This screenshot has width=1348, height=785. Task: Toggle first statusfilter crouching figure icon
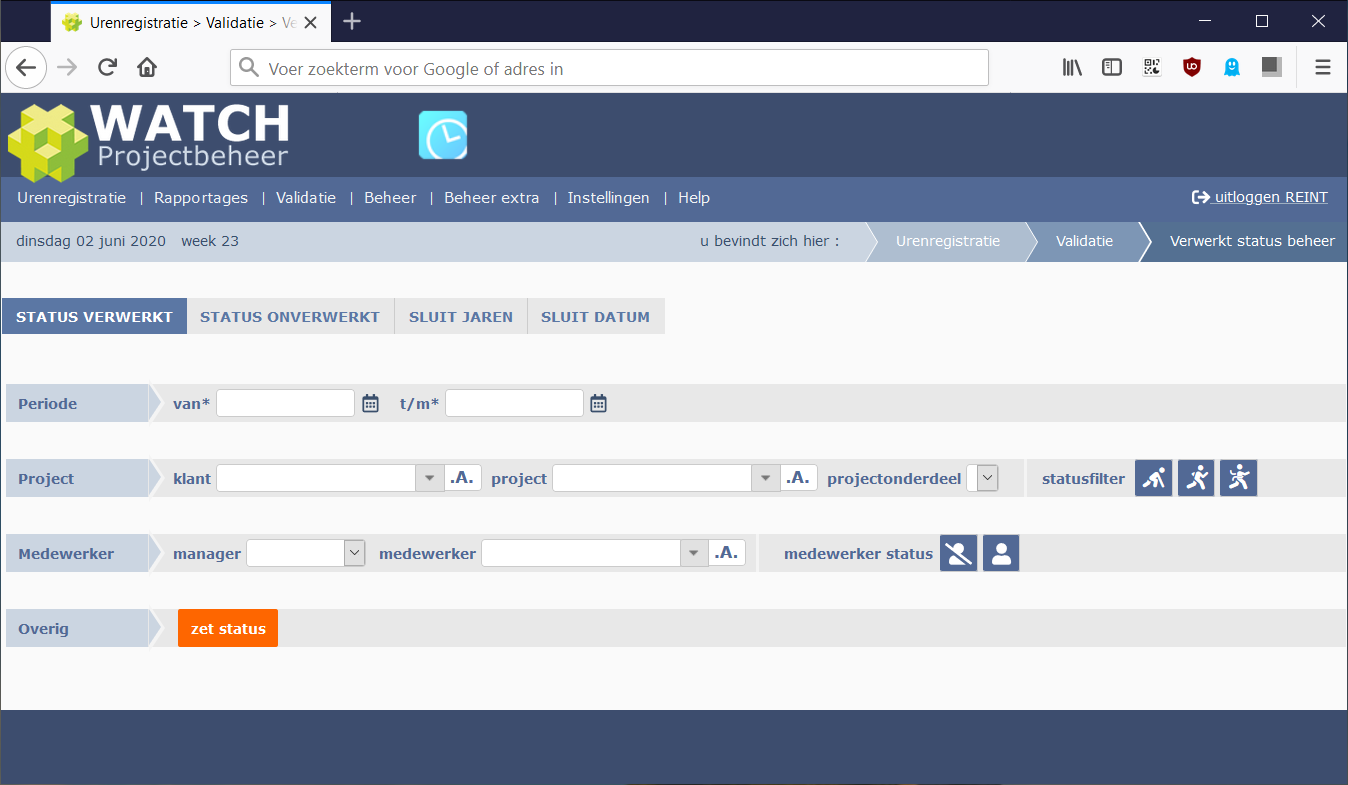click(x=1154, y=478)
